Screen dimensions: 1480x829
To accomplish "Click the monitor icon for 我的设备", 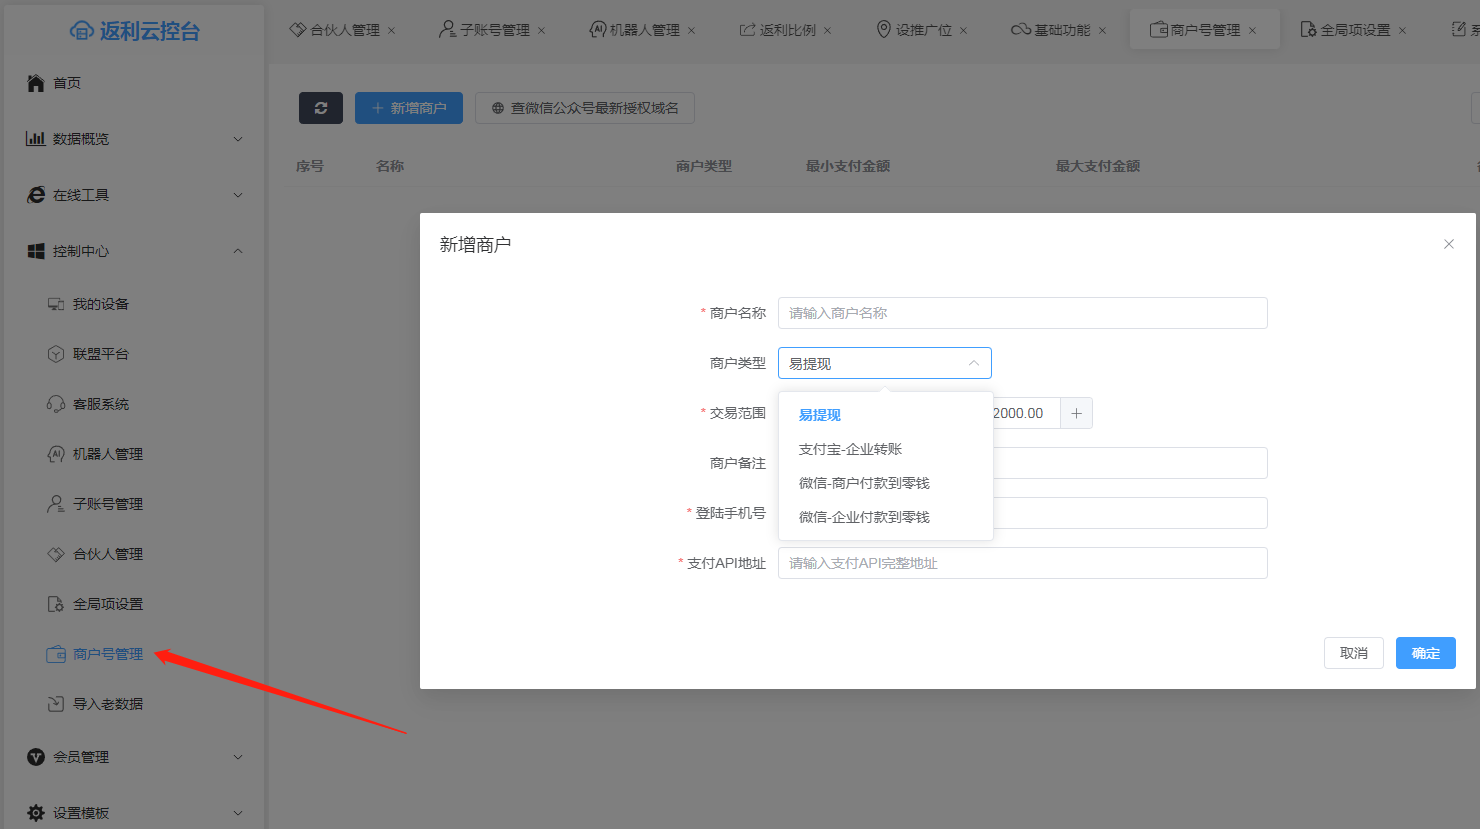I will coord(56,304).
